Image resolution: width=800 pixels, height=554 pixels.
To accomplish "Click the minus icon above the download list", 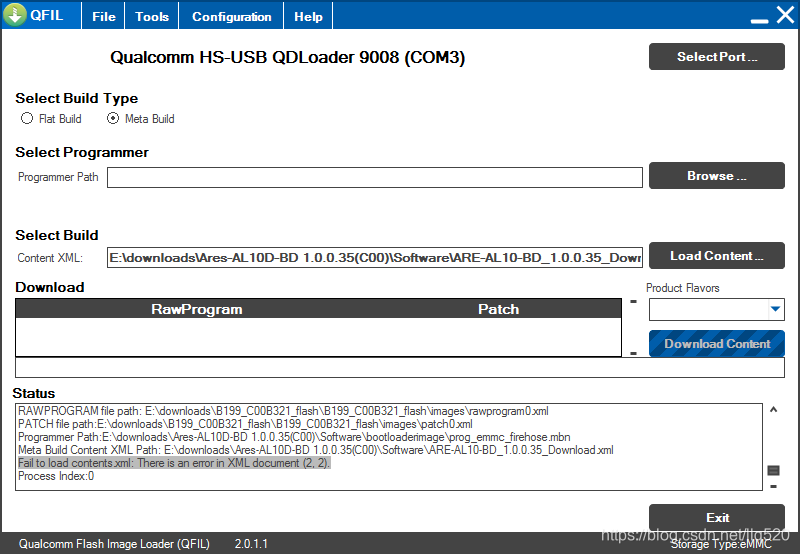I will 634,301.
